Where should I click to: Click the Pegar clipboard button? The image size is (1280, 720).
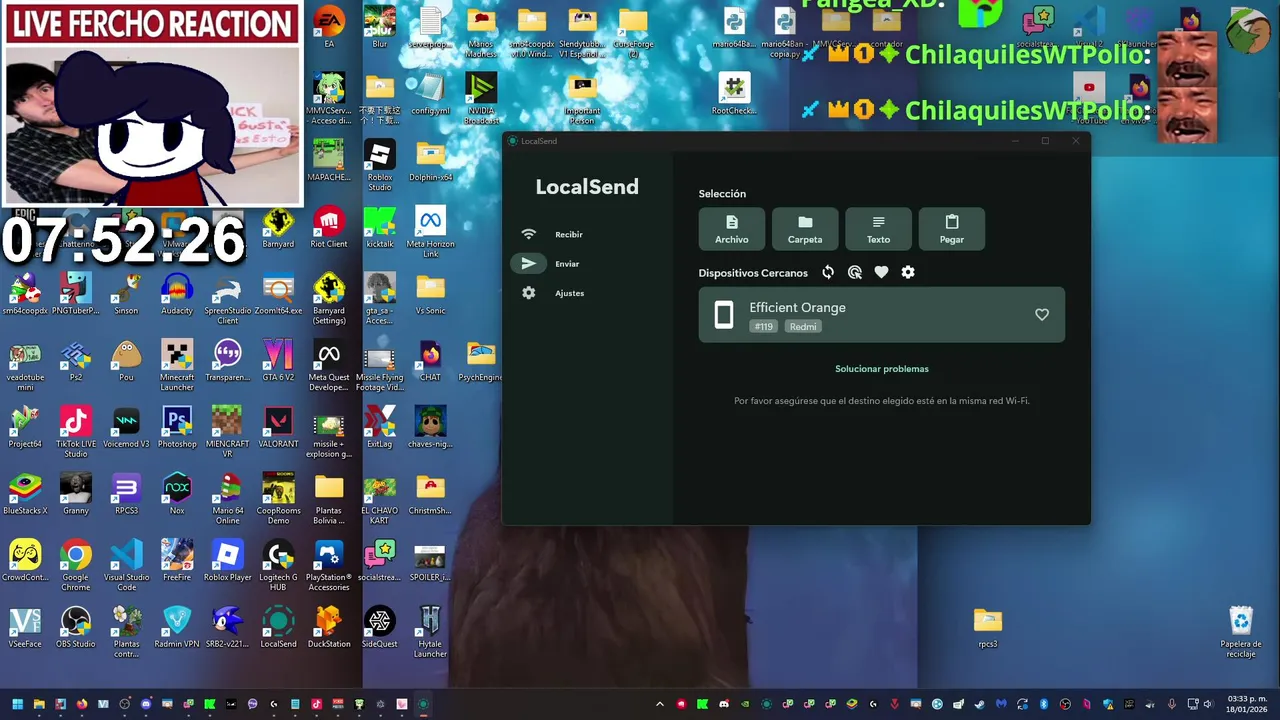click(952, 229)
